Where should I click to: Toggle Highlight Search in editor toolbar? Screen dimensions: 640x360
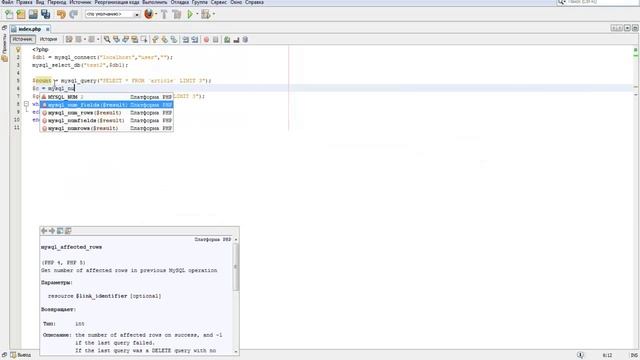134,40
